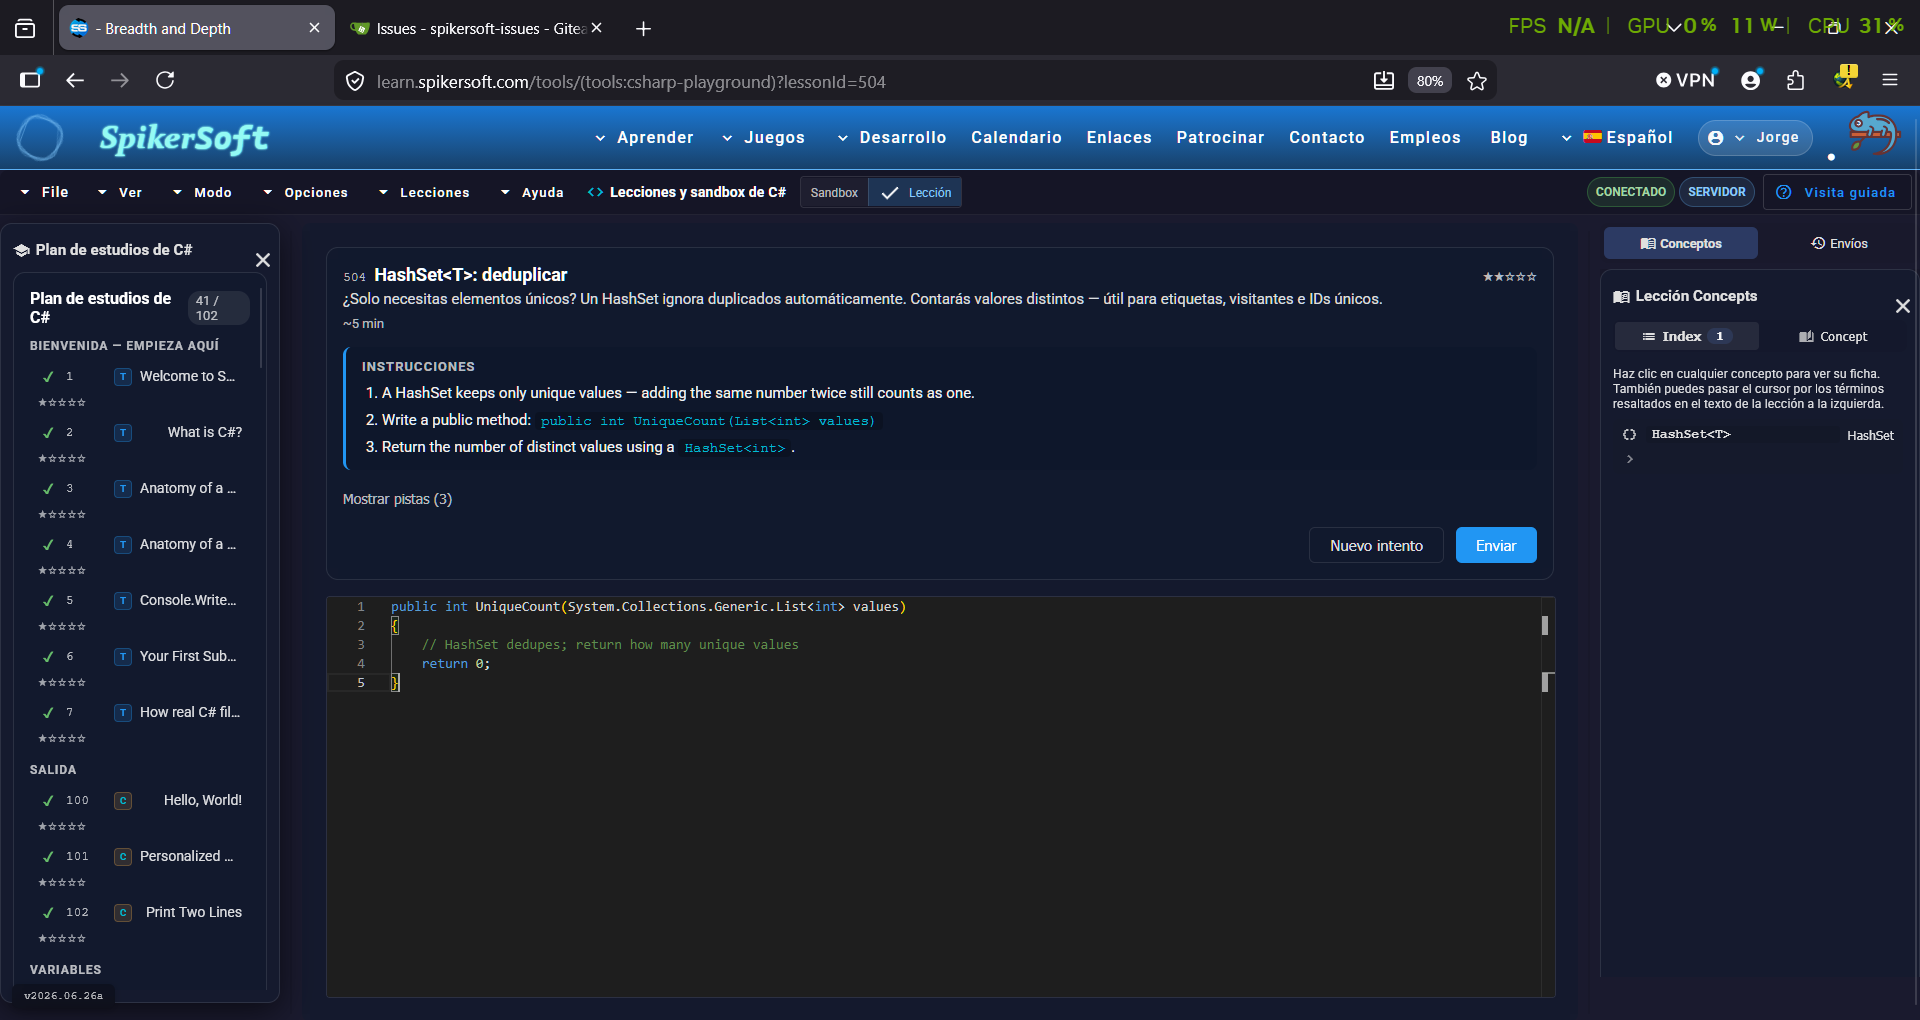Open the site security shield icon
The width and height of the screenshot is (1920, 1020).
[355, 81]
